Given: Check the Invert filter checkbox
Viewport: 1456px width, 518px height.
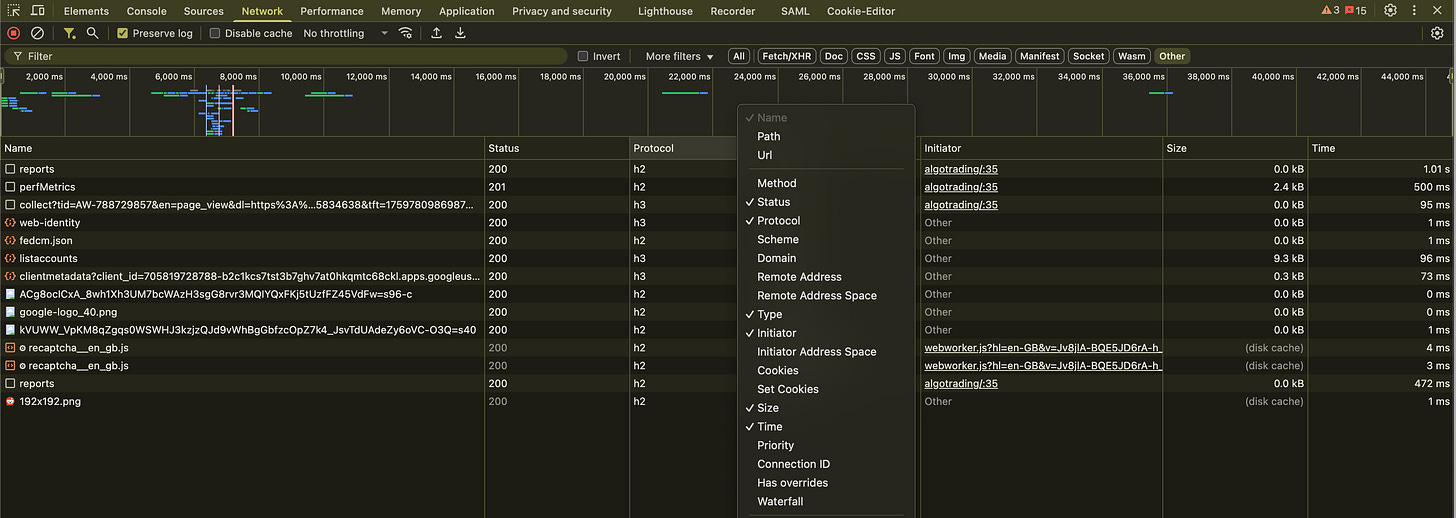Looking at the screenshot, I should pyautogui.click(x=583, y=57).
